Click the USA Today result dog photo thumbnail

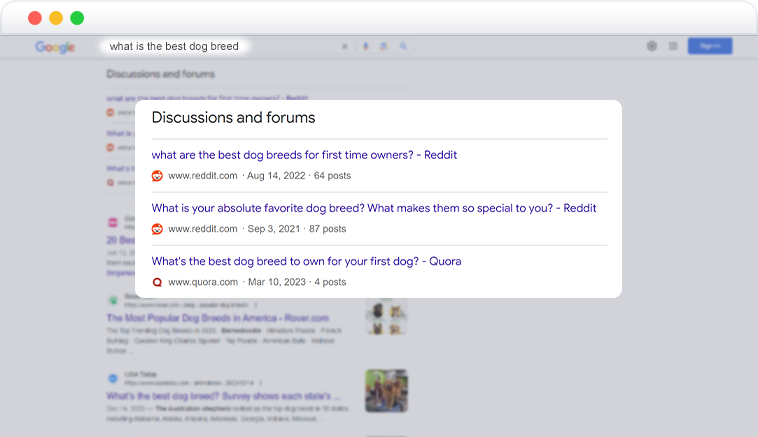click(386, 391)
